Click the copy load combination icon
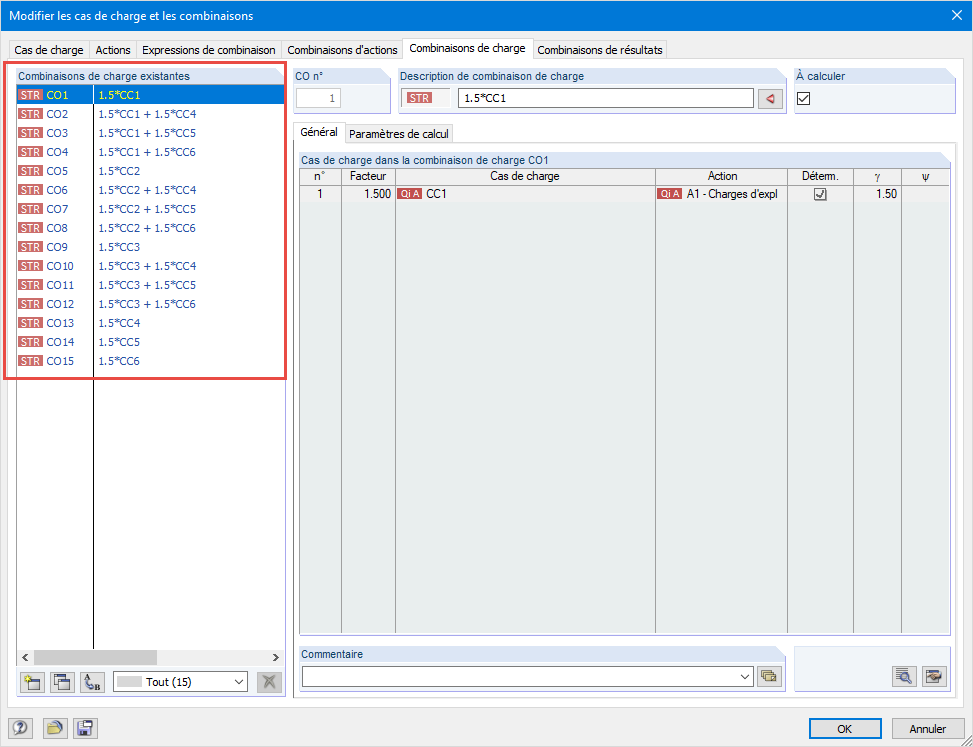Screen dimensions: 973x747 click(x=61, y=682)
